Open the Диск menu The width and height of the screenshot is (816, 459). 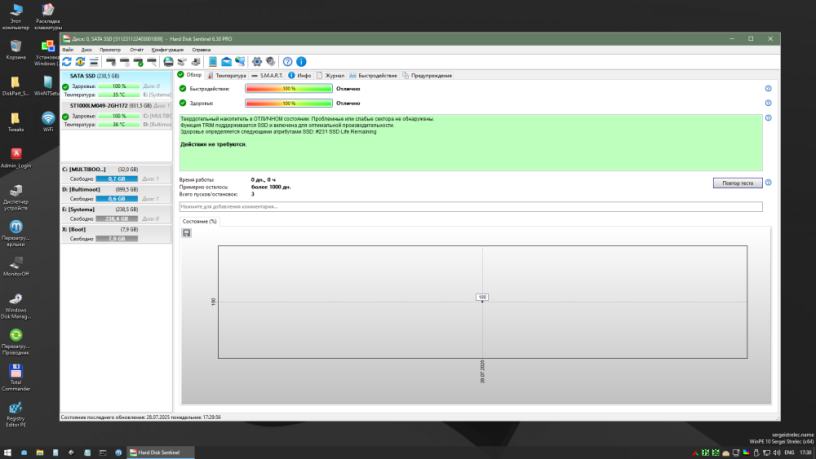tap(86, 50)
